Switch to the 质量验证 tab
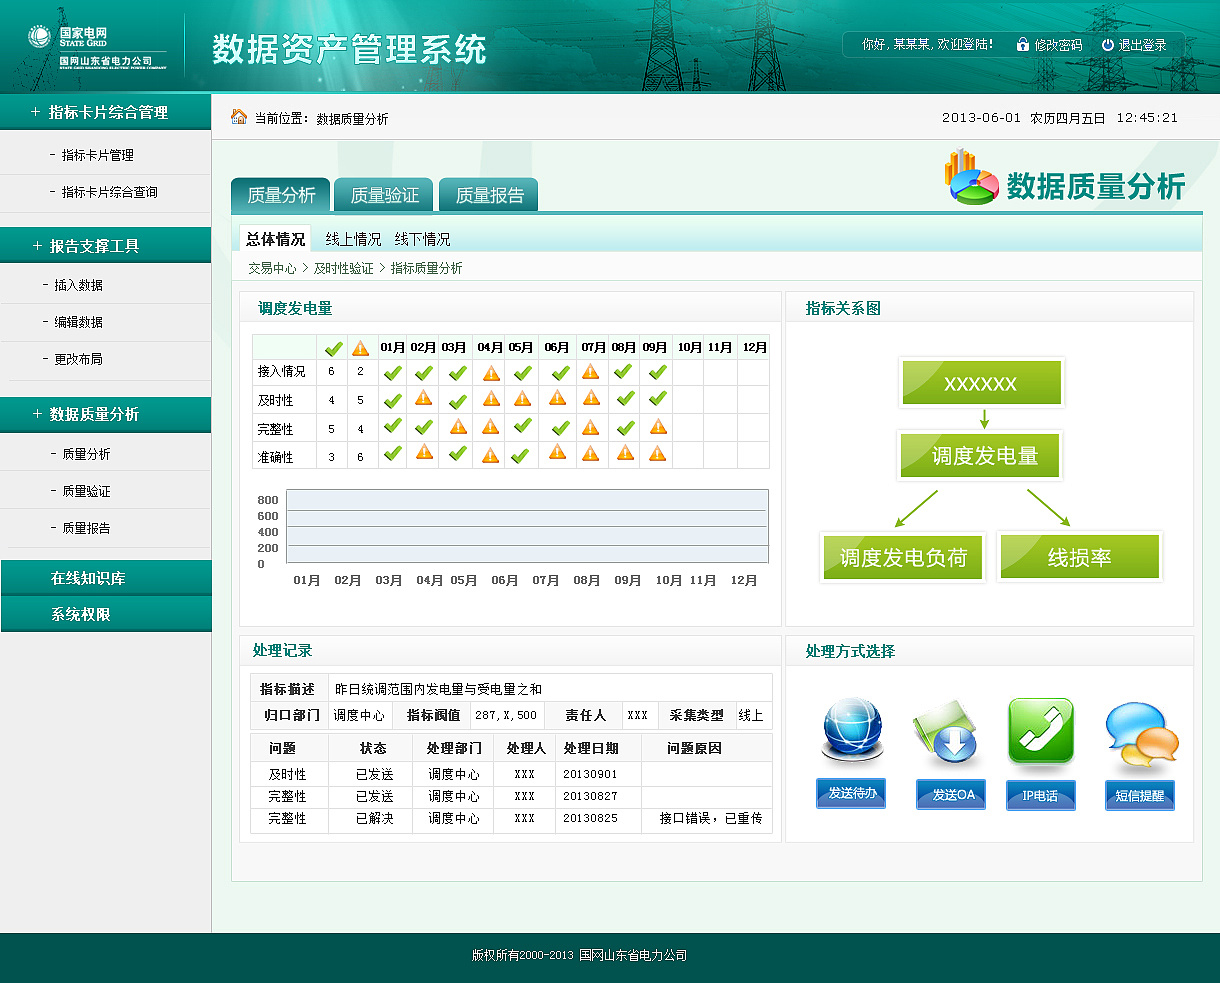1220x983 pixels. tap(383, 193)
